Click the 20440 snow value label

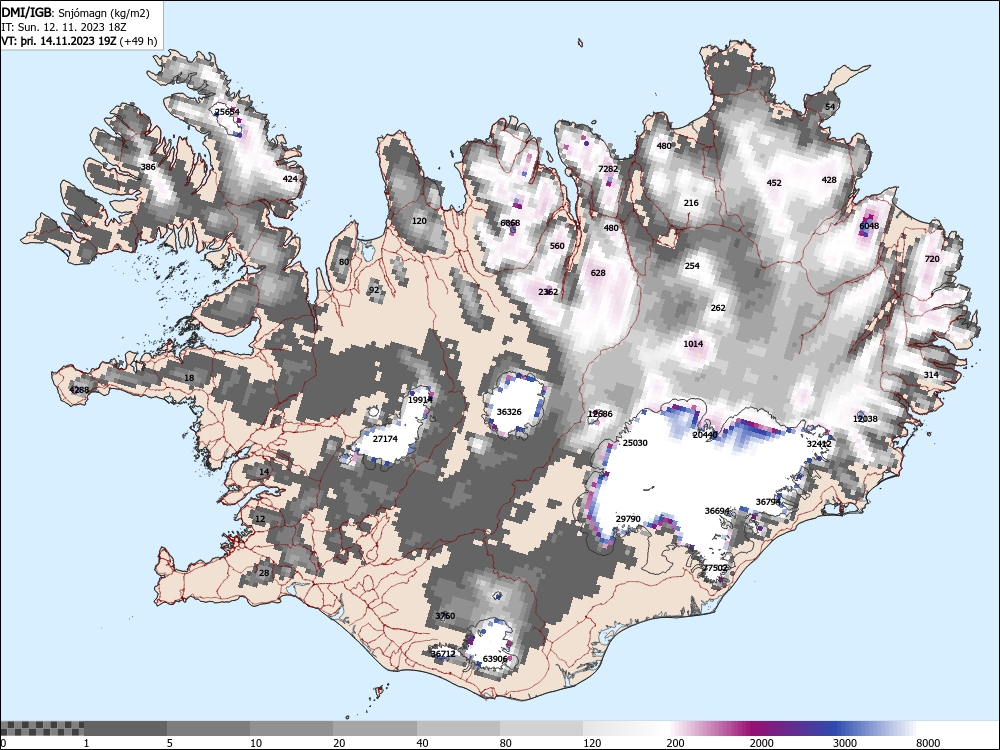click(705, 435)
